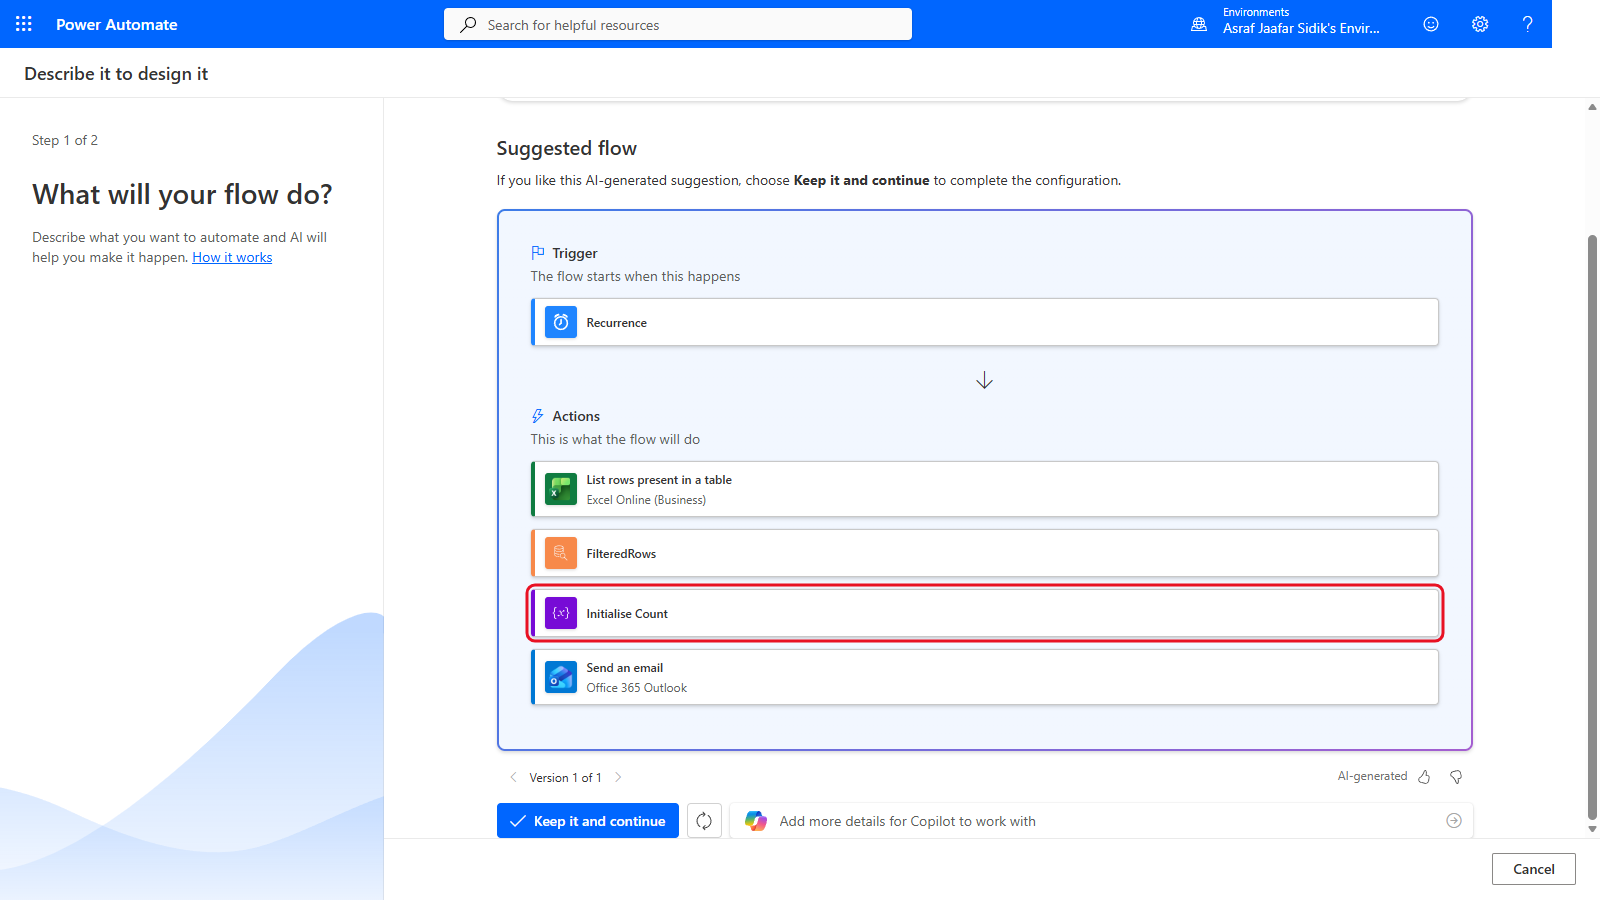
Task: Click the scrollbar down arrow
Action: click(1592, 829)
